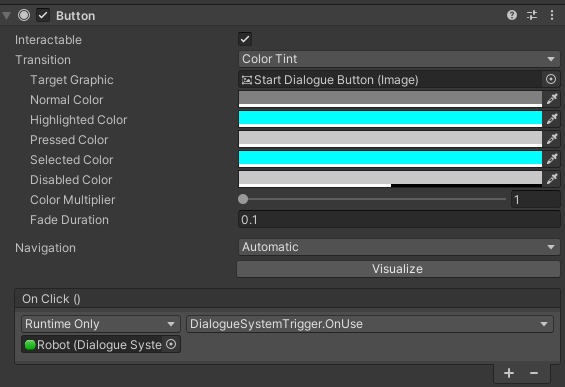Screen dimensions: 565x387
Task: Open the DialogueSystemTrigger.OnUse function dropdown
Action: point(370,324)
